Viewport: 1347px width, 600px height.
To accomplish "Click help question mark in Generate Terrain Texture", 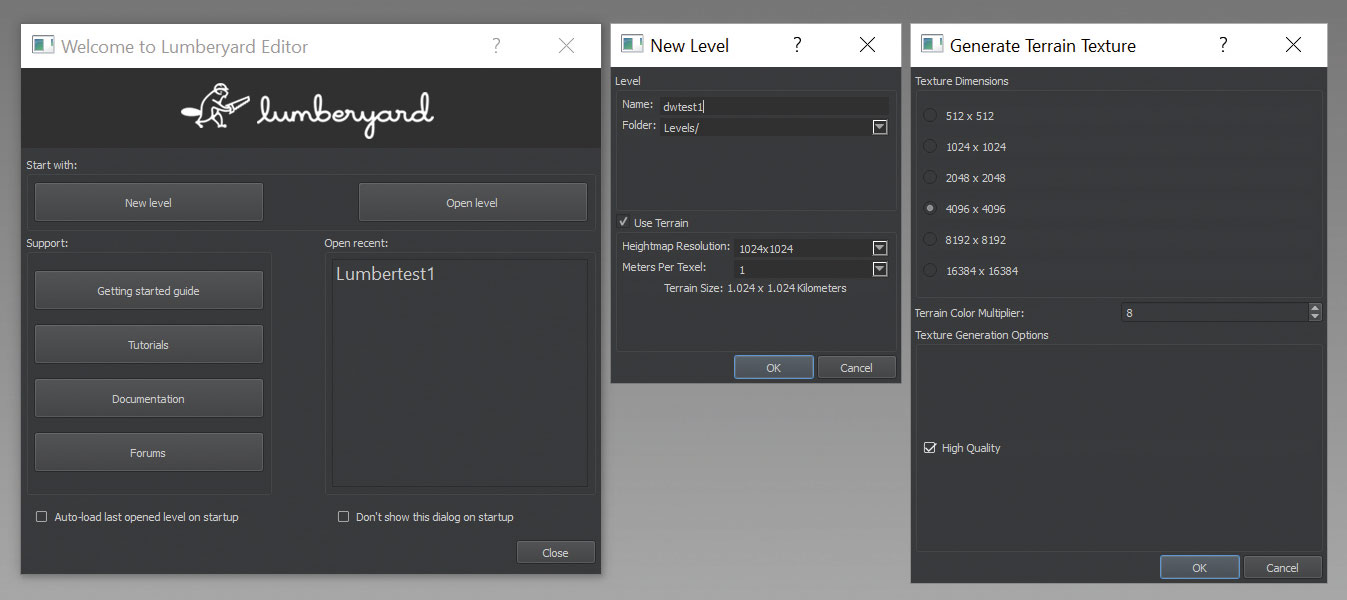I will (1223, 45).
